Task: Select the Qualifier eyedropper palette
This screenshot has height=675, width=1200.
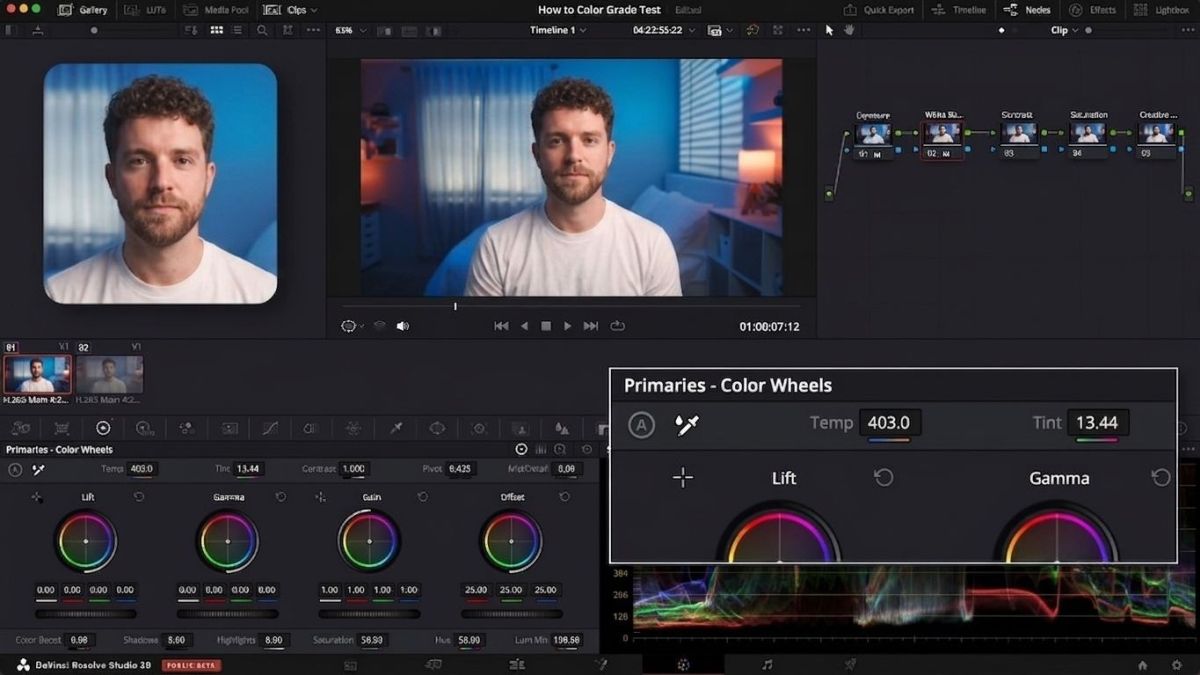Action: 396,428
